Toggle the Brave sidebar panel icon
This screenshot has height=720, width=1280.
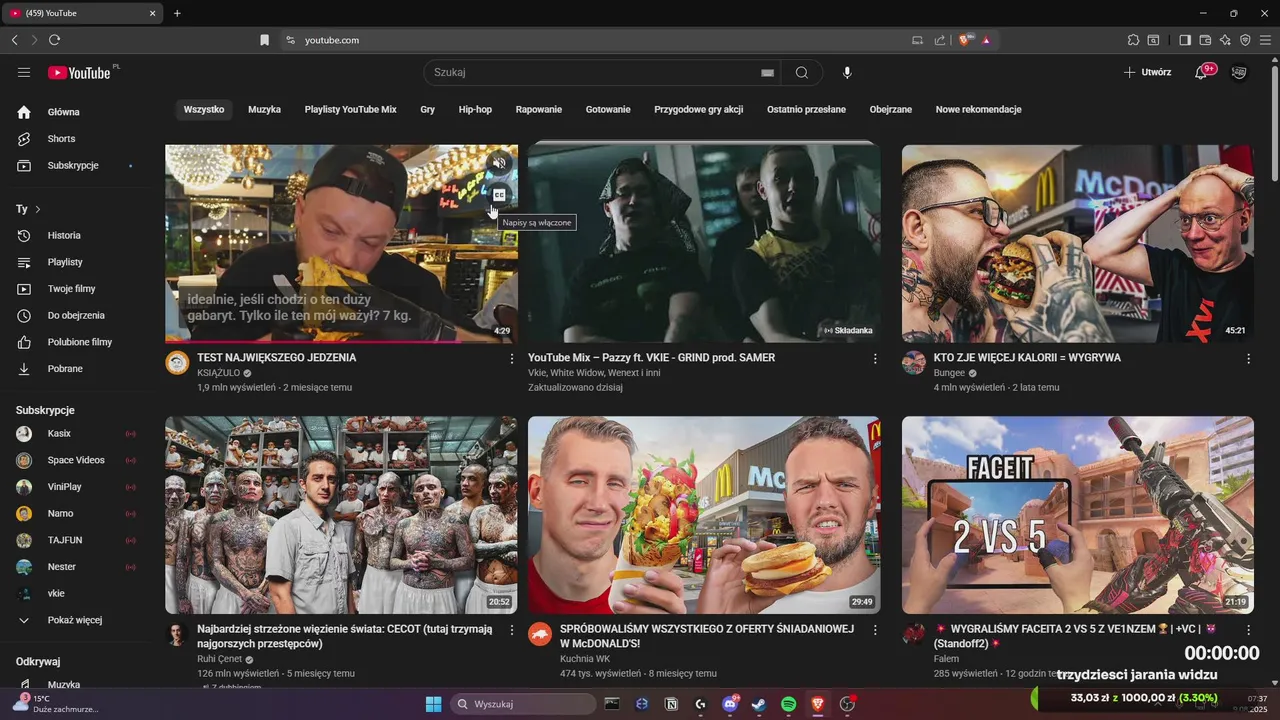tap(1185, 40)
